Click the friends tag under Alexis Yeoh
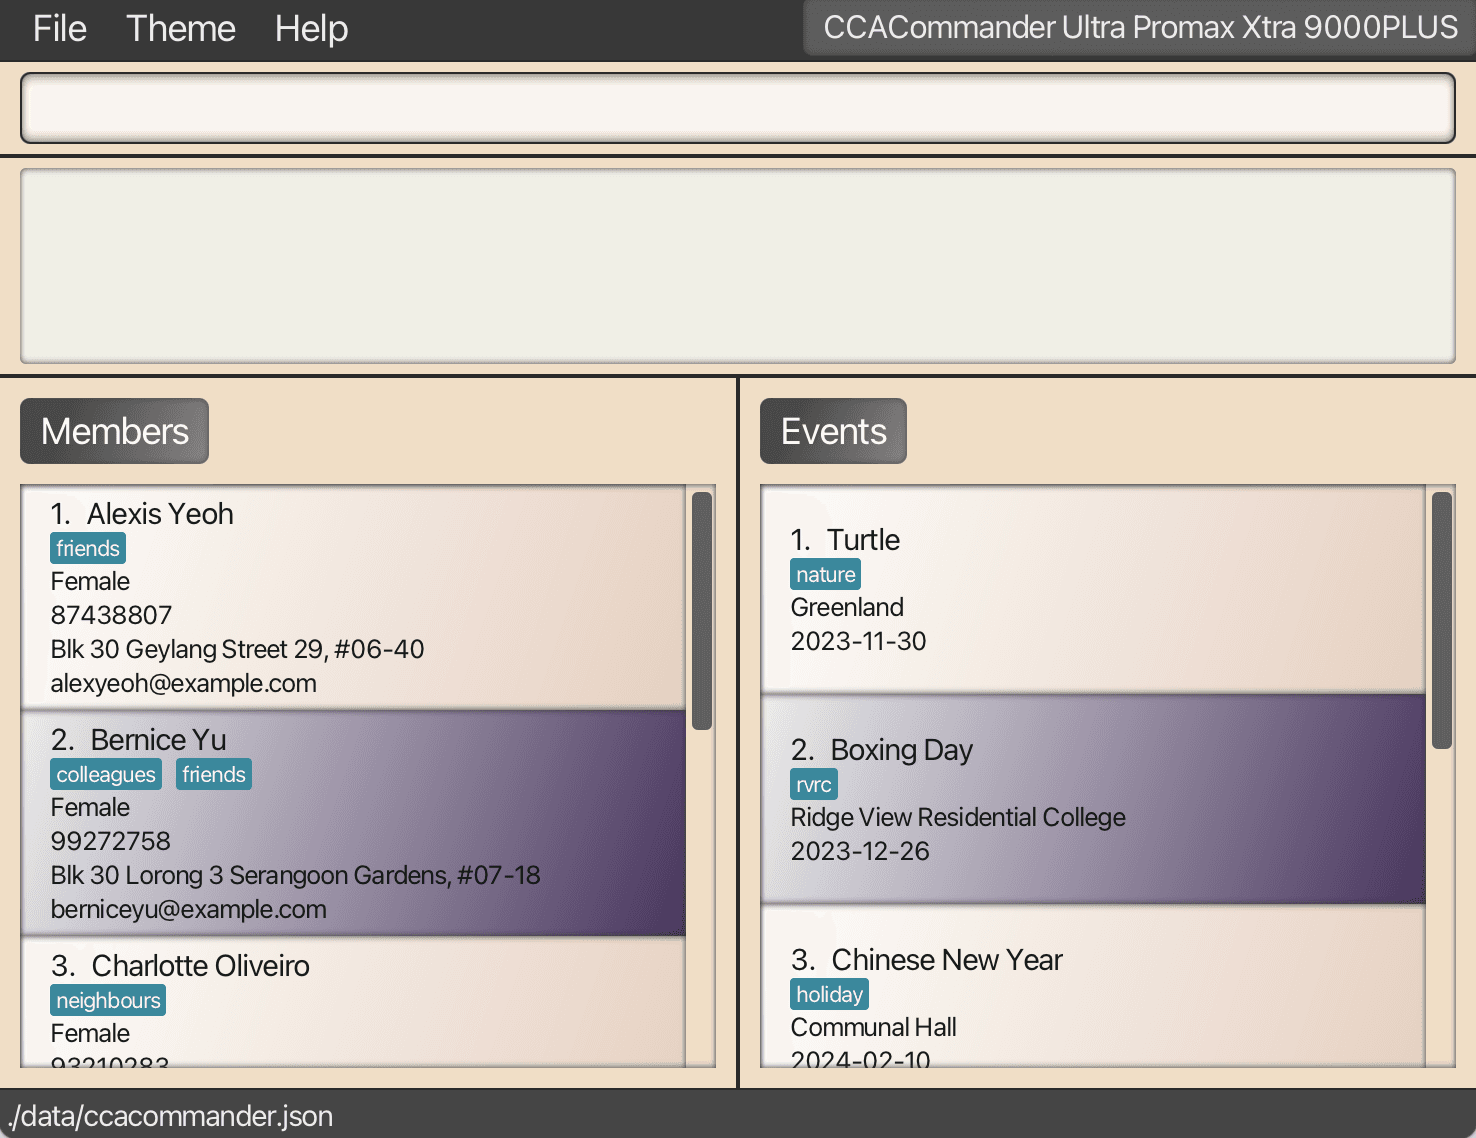The image size is (1476, 1138). pyautogui.click(x=88, y=548)
